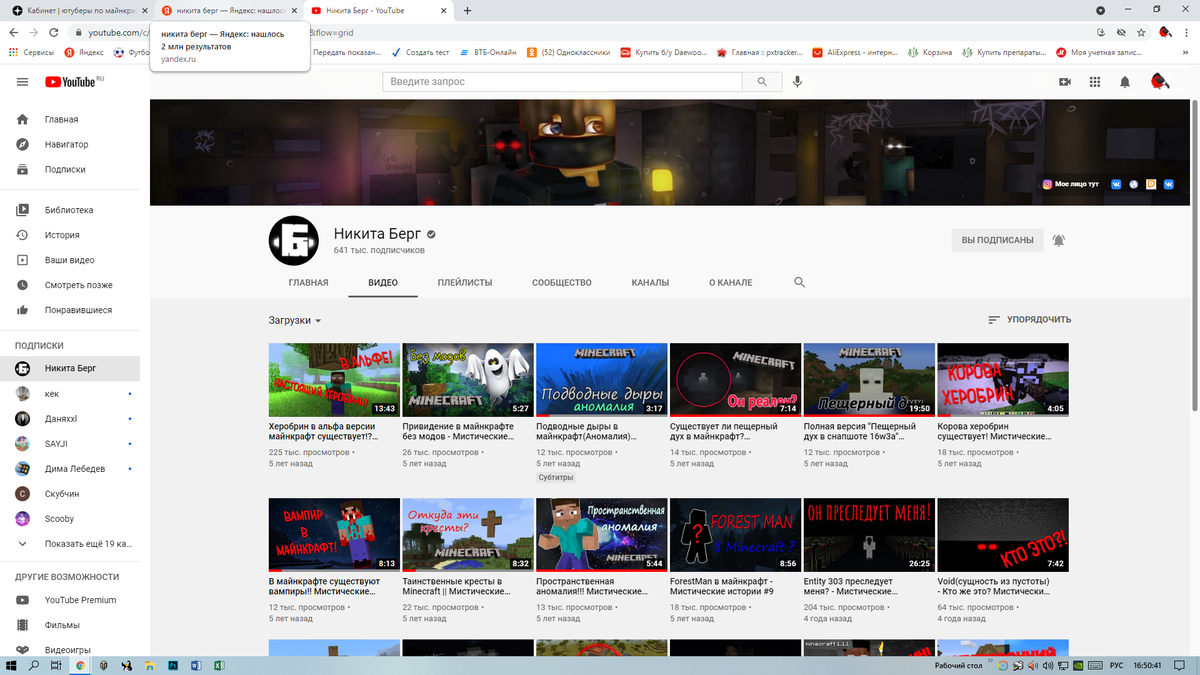1200x675 pixels.
Task: Expand the Загрузки dropdown
Action: pos(295,321)
